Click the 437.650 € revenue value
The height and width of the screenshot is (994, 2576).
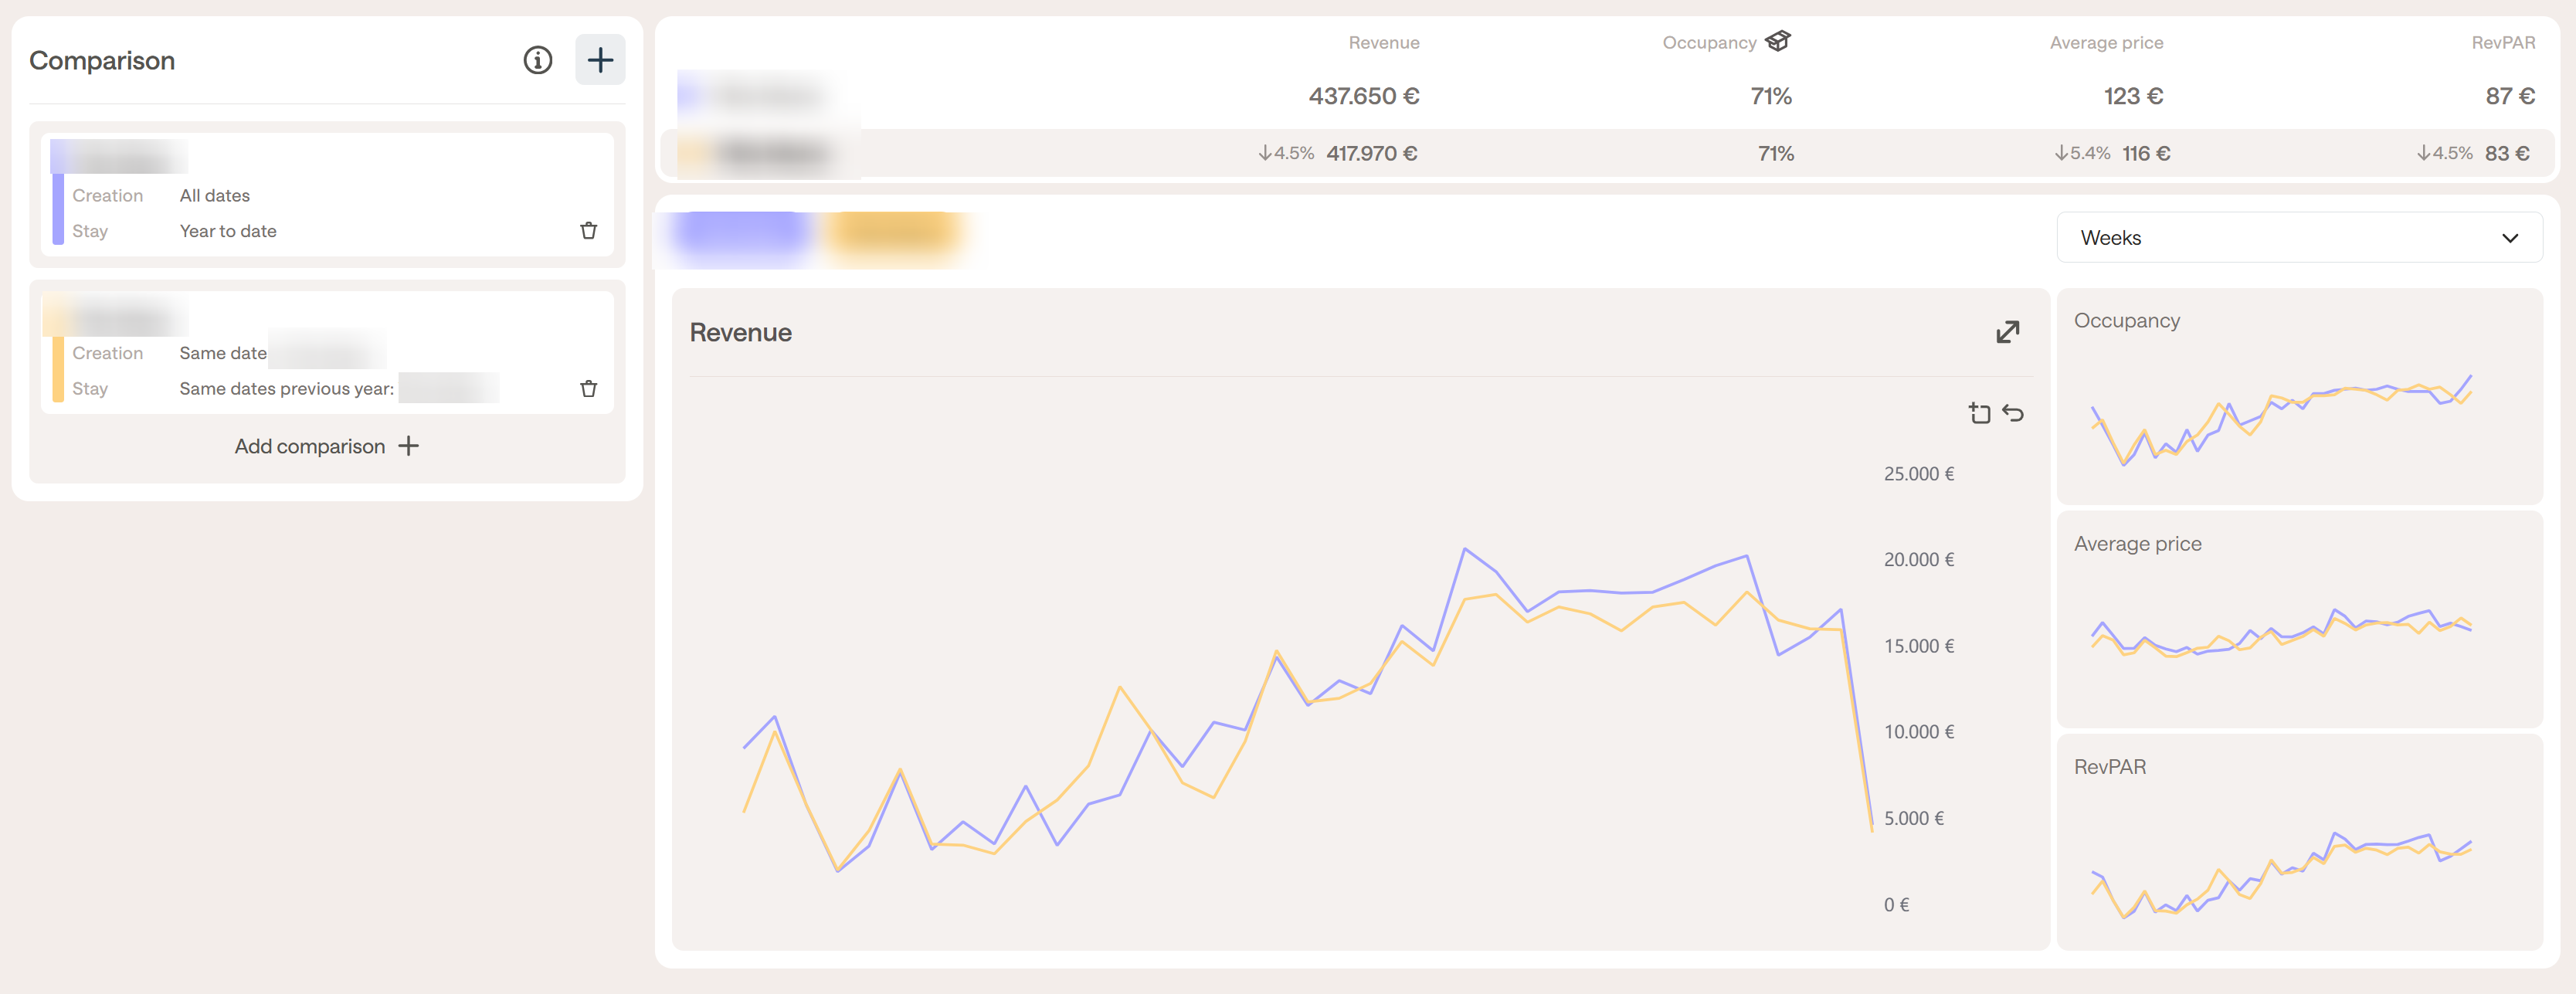pyautogui.click(x=1364, y=96)
